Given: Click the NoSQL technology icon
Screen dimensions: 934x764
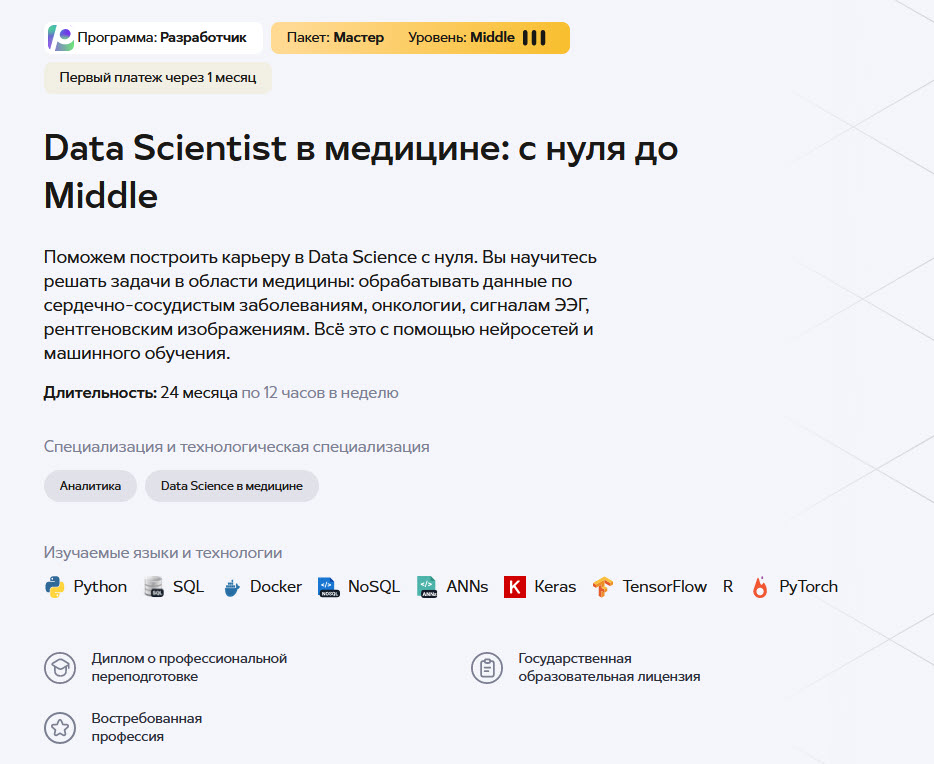Looking at the screenshot, I should coord(328,587).
